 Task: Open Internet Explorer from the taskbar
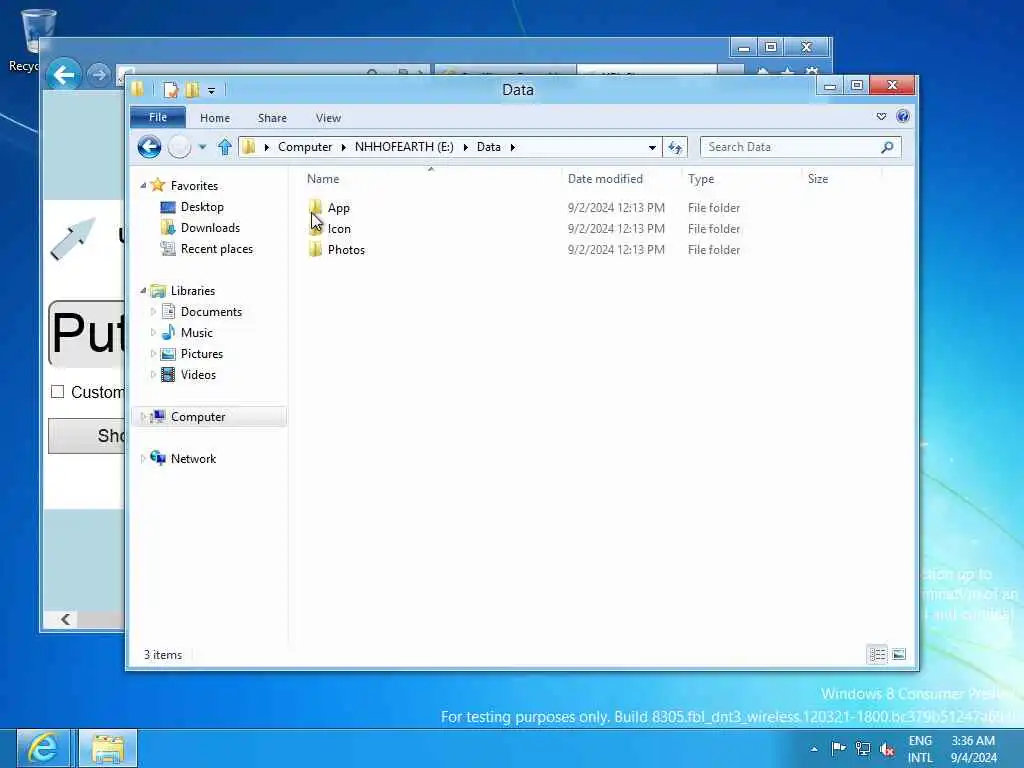(x=42, y=748)
